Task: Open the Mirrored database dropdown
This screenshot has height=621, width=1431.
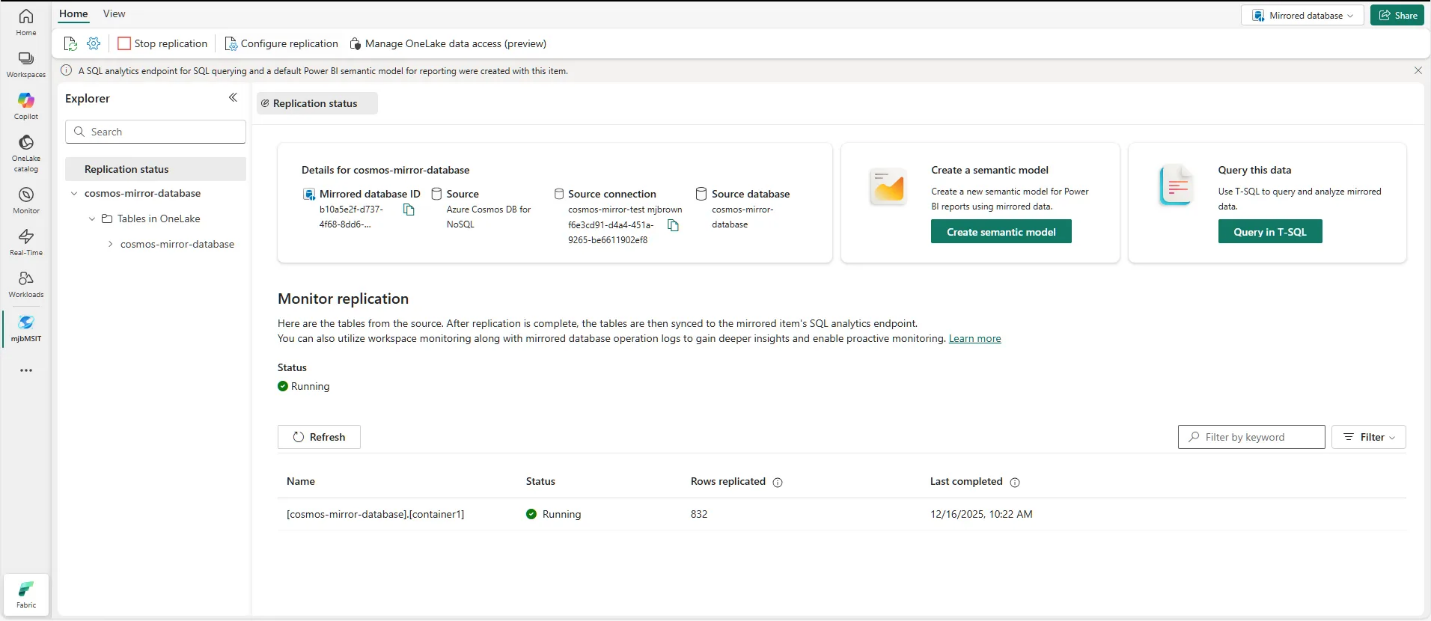Action: click(1302, 16)
